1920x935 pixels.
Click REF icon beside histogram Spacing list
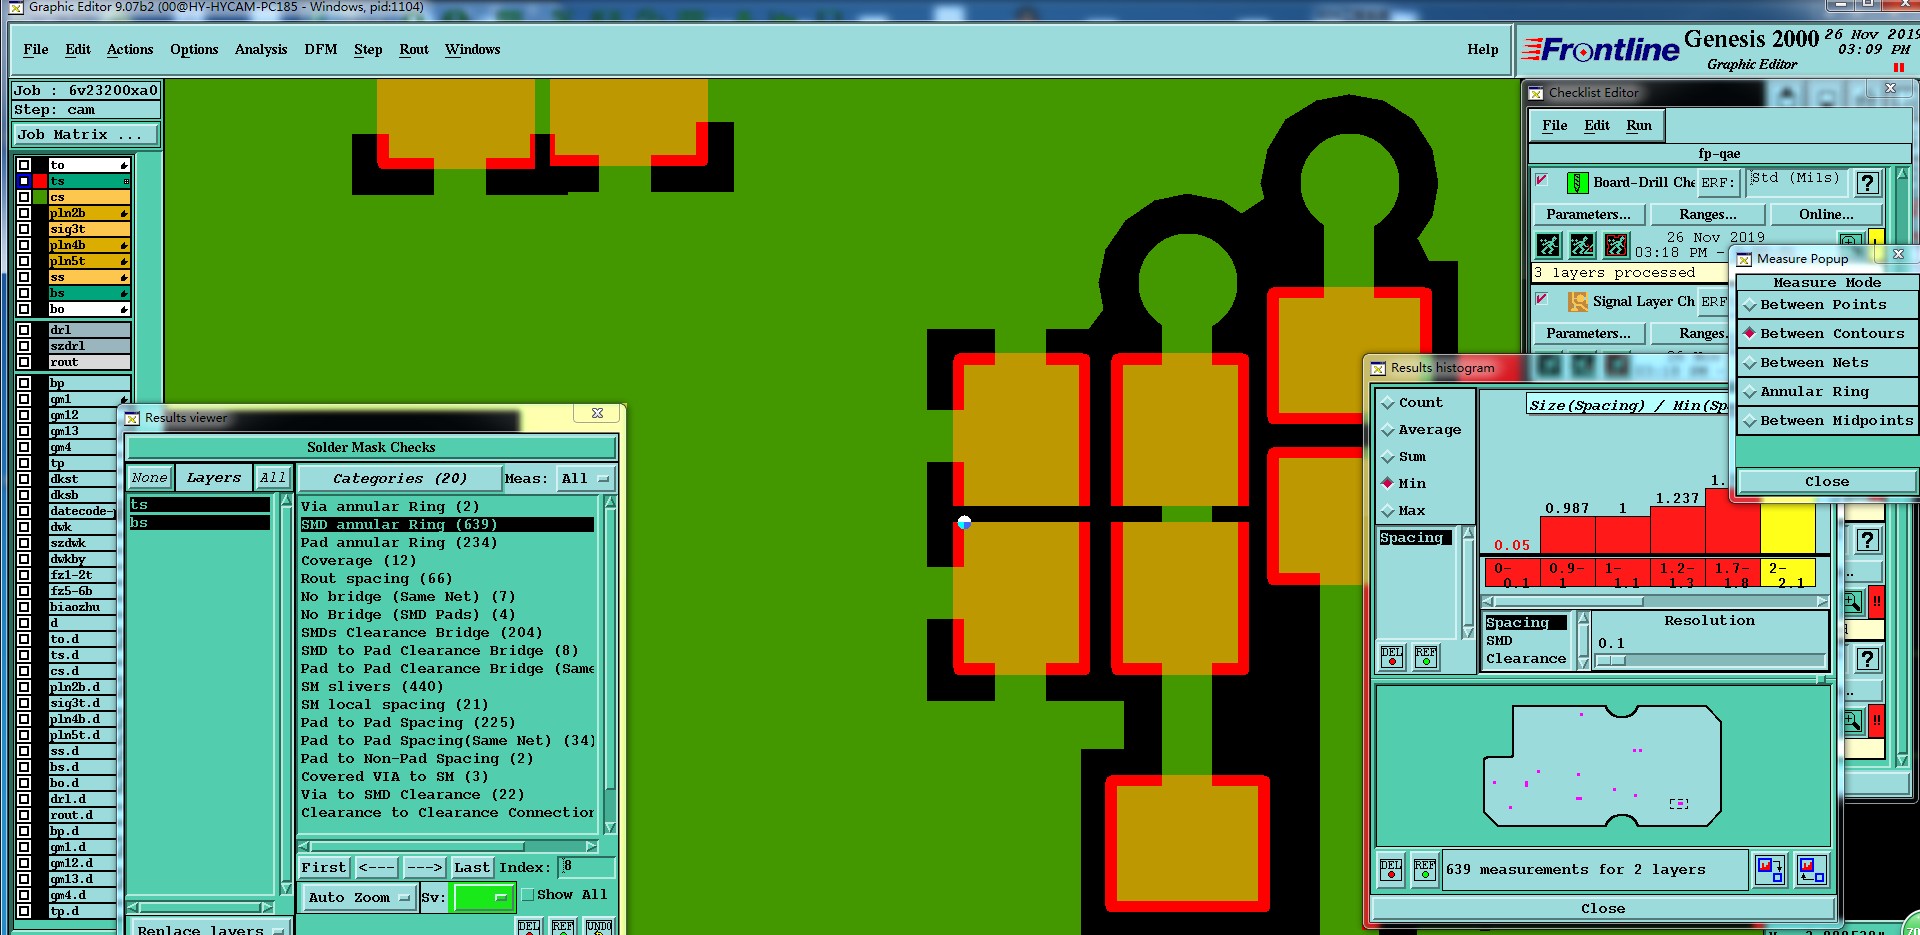click(1425, 656)
